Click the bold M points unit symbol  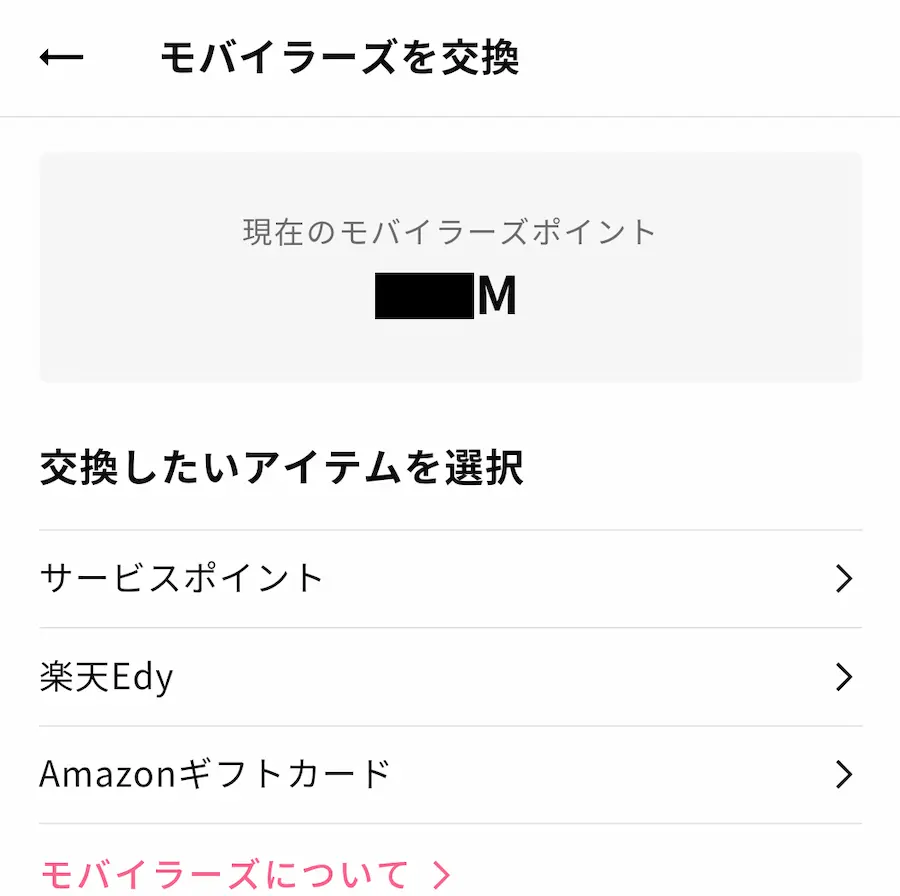point(497,298)
